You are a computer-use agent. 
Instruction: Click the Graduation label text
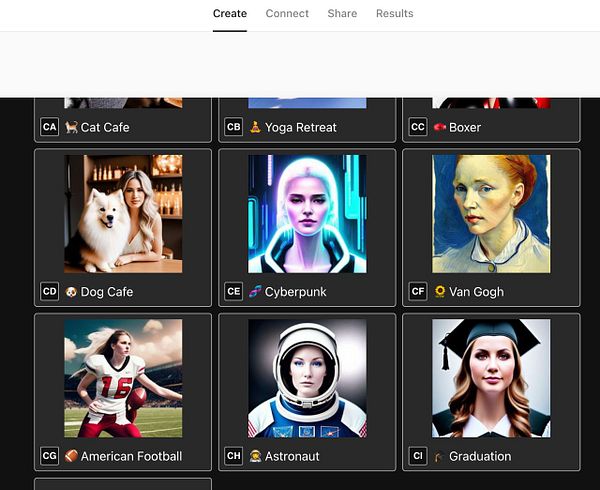(480, 456)
